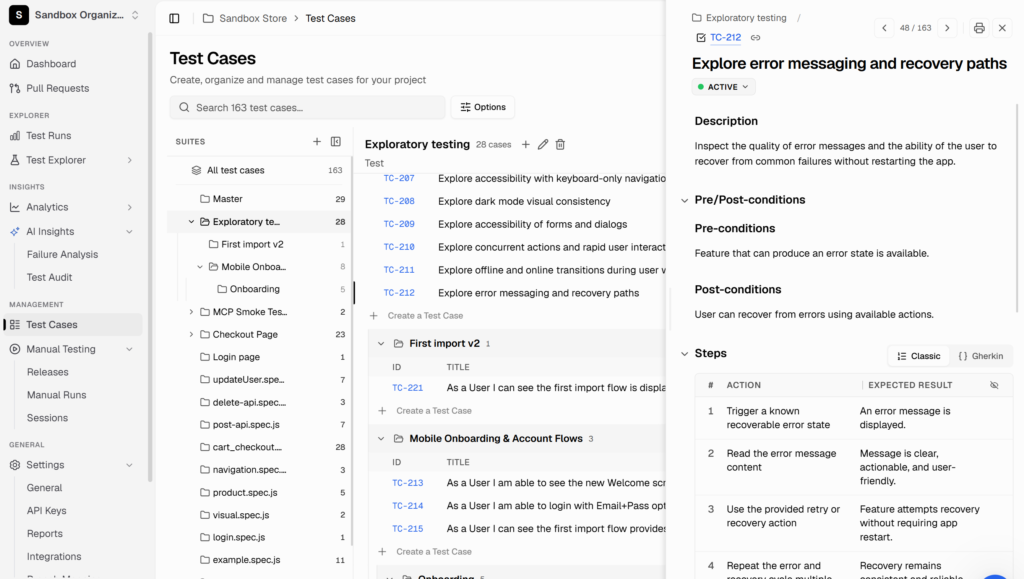Open Integrations settings page
The width and height of the screenshot is (1024, 579).
54,557
